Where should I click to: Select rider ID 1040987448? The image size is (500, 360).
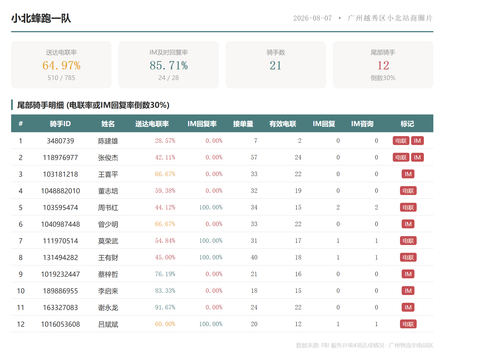(60, 224)
